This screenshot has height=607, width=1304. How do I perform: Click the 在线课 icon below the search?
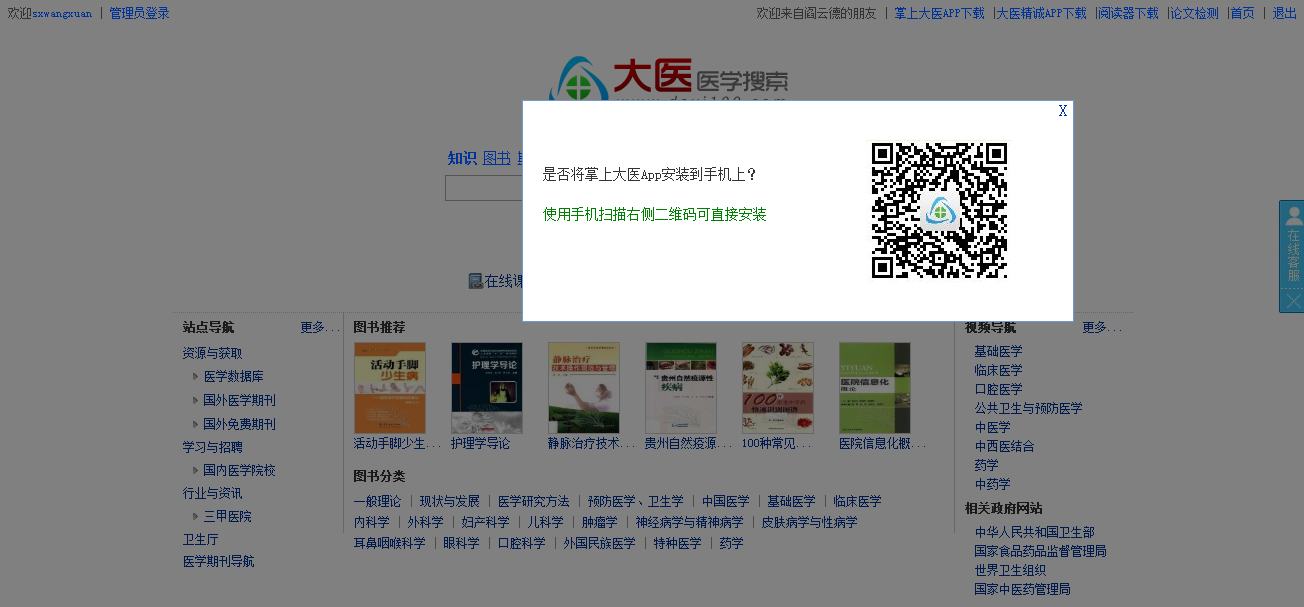(476, 281)
